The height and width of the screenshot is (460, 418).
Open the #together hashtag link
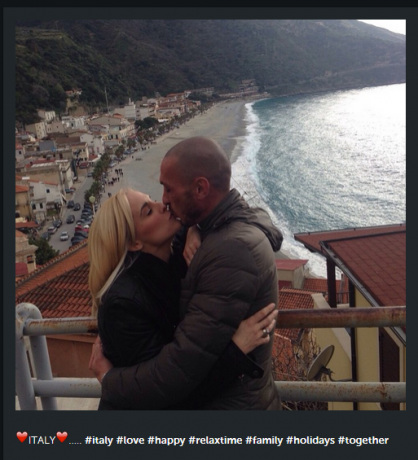coord(363,441)
